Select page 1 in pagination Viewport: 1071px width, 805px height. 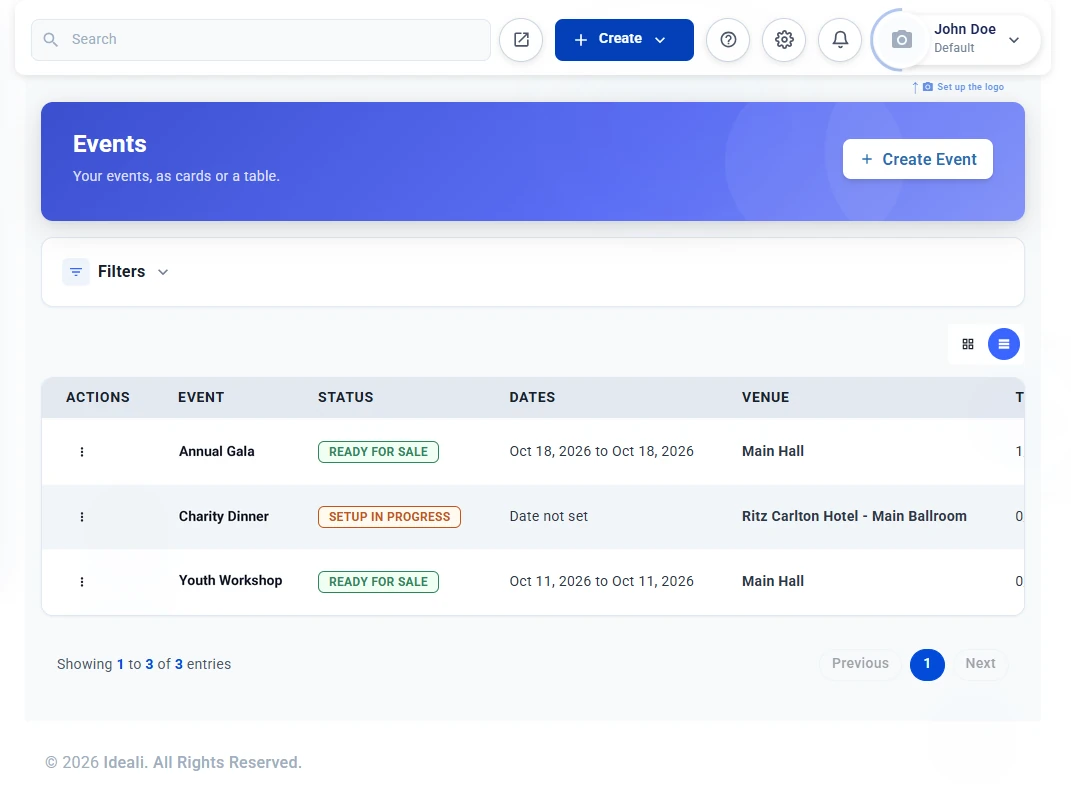(x=926, y=664)
